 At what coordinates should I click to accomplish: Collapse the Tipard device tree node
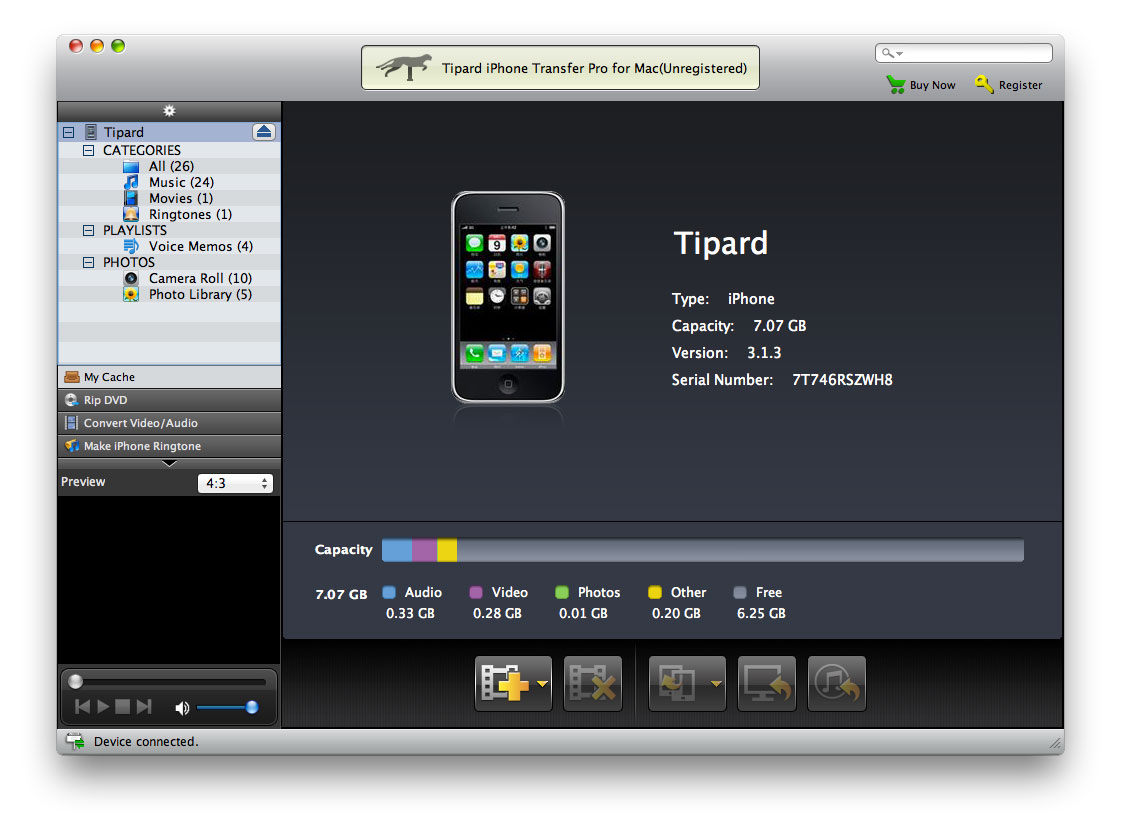(69, 132)
